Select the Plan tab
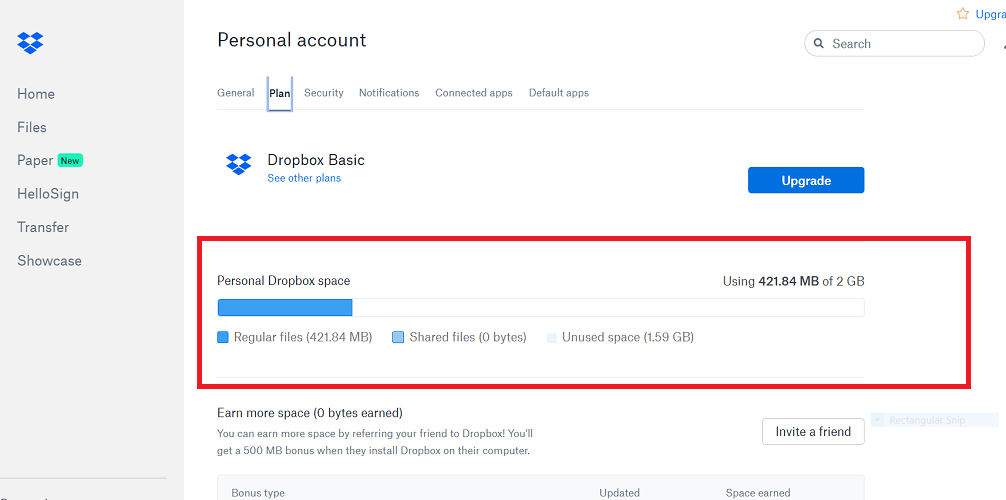Screen dimensions: 1006x500 pos(280,93)
